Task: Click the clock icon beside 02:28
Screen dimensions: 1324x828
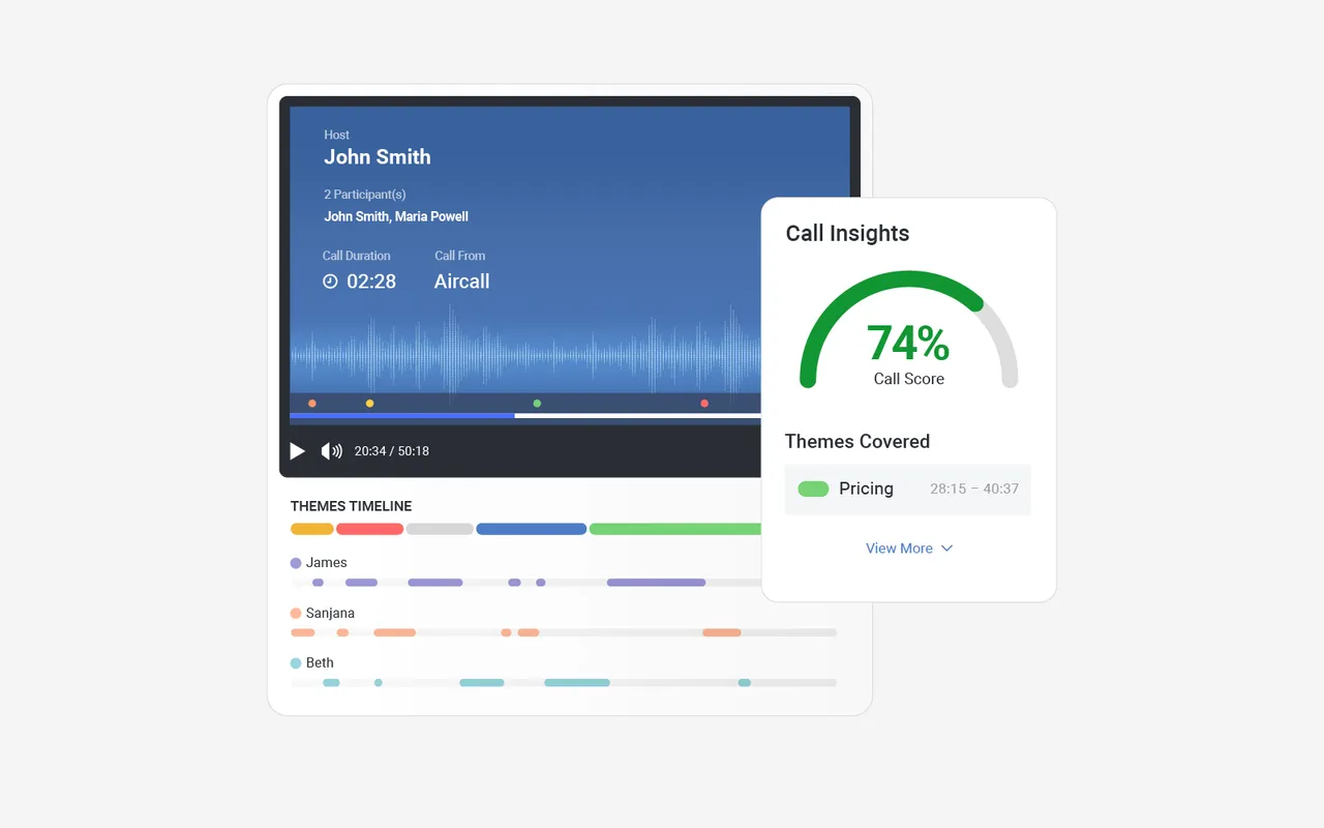Action: click(x=330, y=282)
